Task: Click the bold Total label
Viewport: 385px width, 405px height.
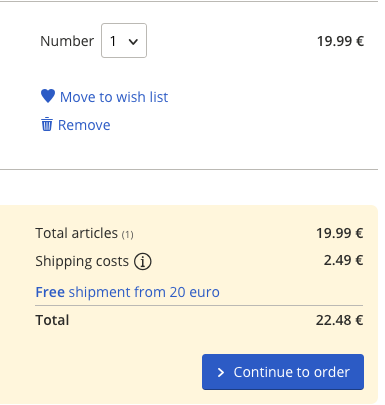Action: pyautogui.click(x=52, y=320)
